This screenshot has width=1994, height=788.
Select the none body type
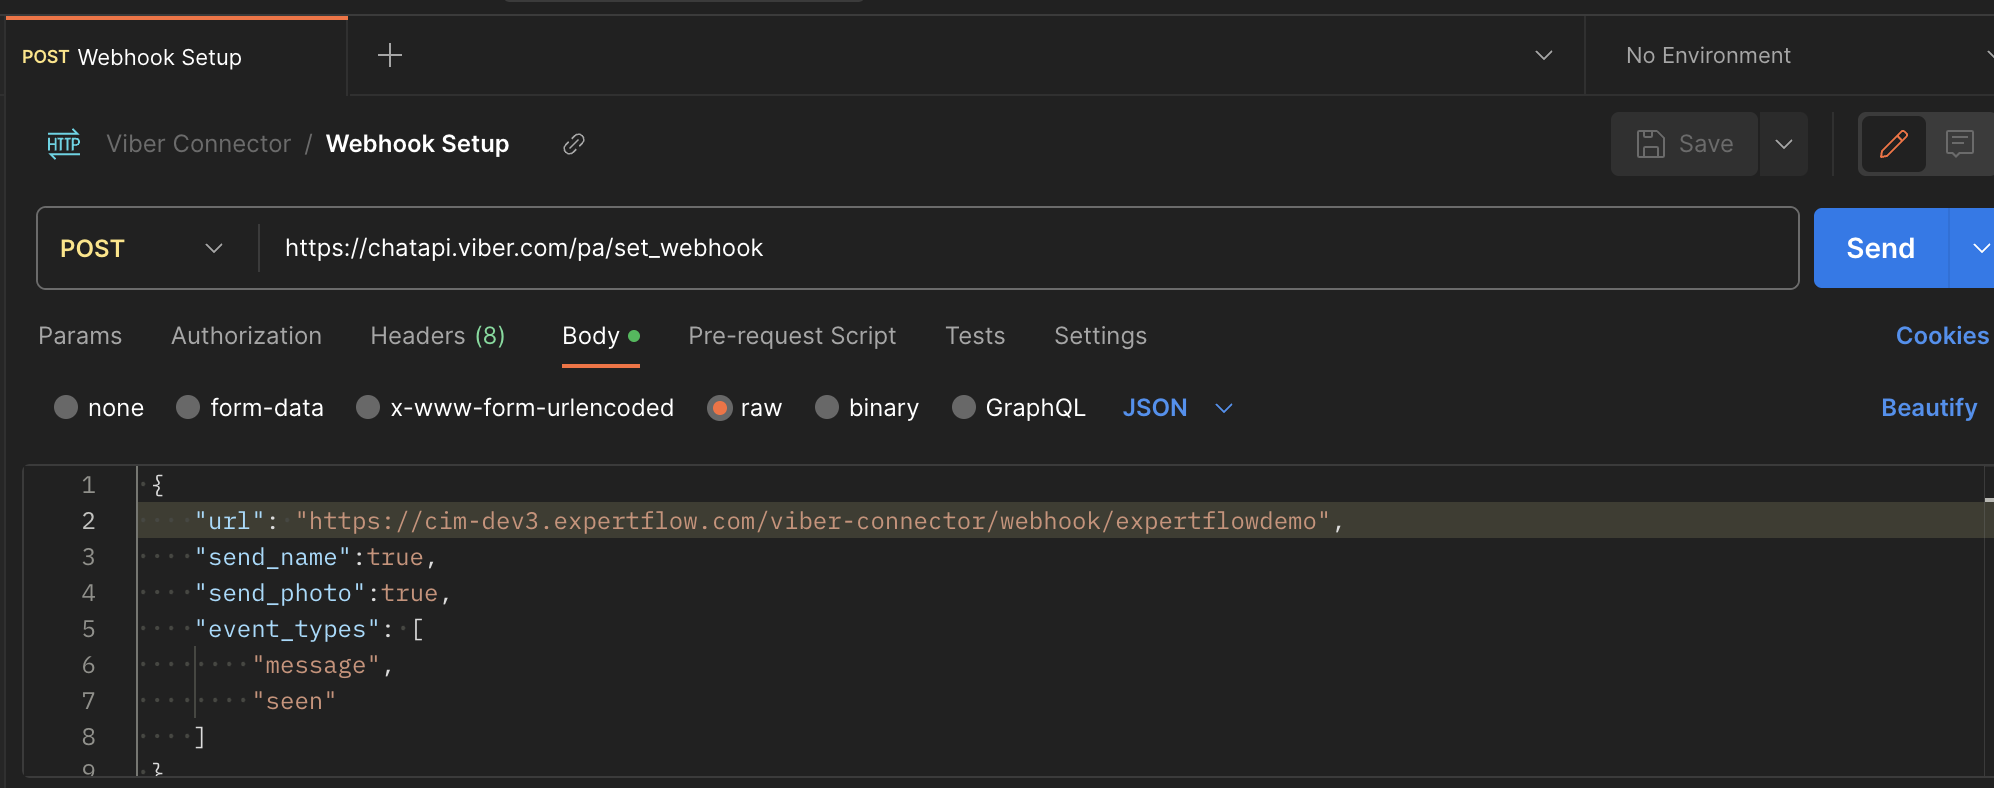point(66,408)
